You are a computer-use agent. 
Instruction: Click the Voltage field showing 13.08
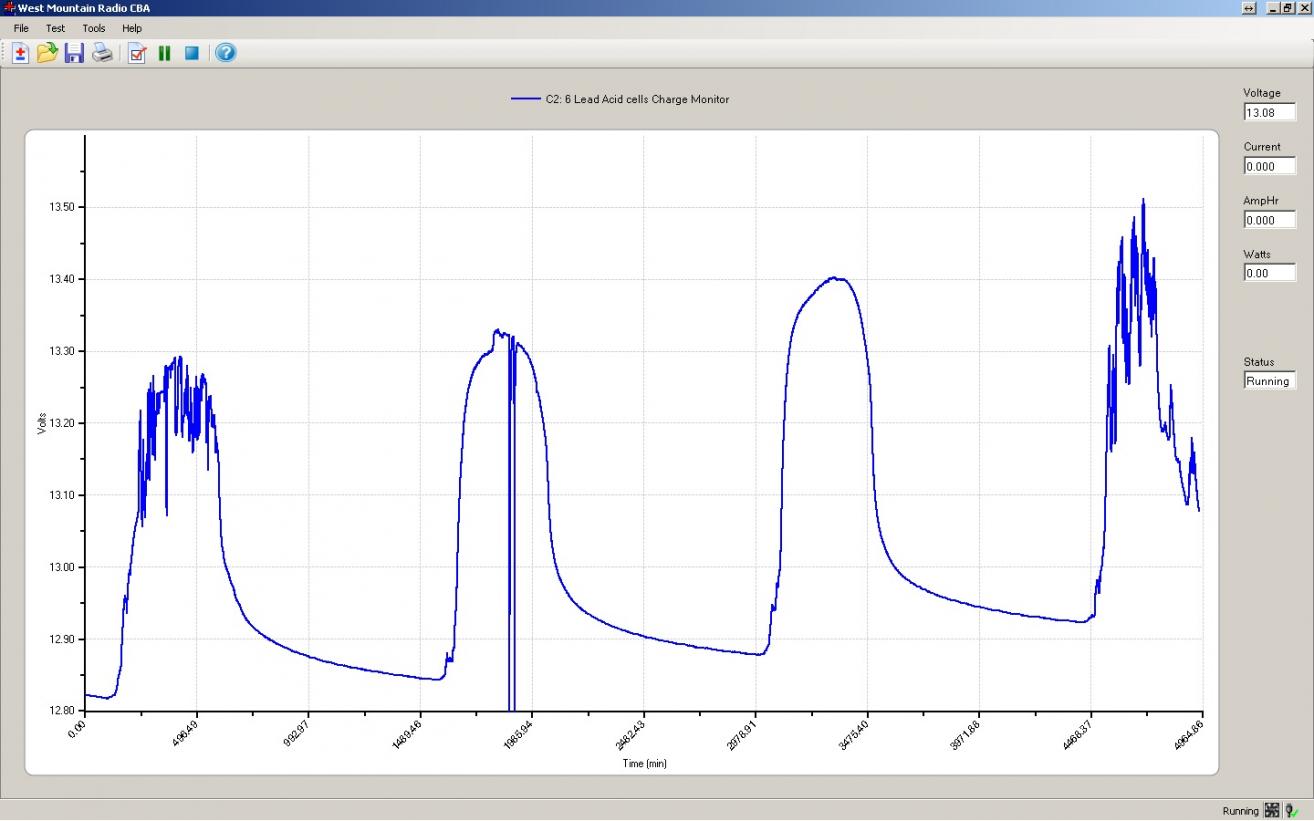pos(1270,112)
